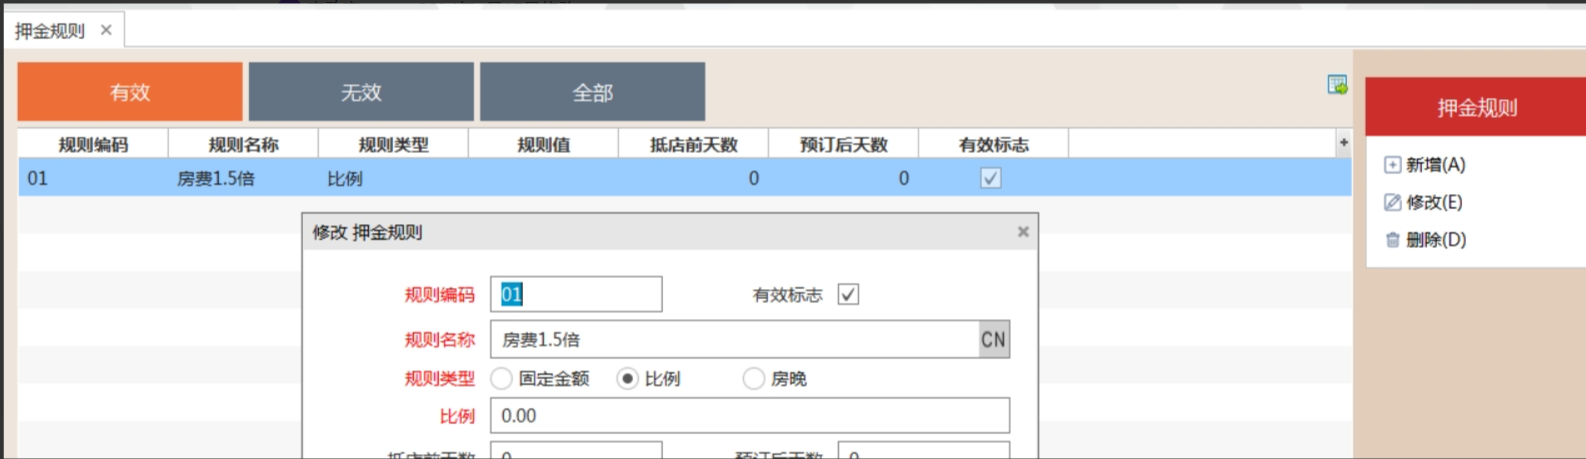Click the 修改(E) edit icon
Viewport: 1586px width, 459px height.
(x=1392, y=202)
